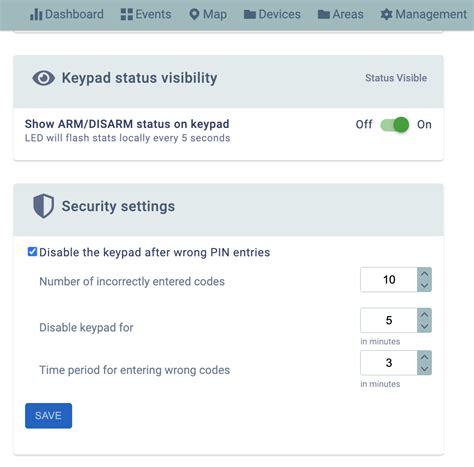Screen dimensions: 474x467
Task: Increase number of incorrectly entered codes
Action: coord(424,274)
